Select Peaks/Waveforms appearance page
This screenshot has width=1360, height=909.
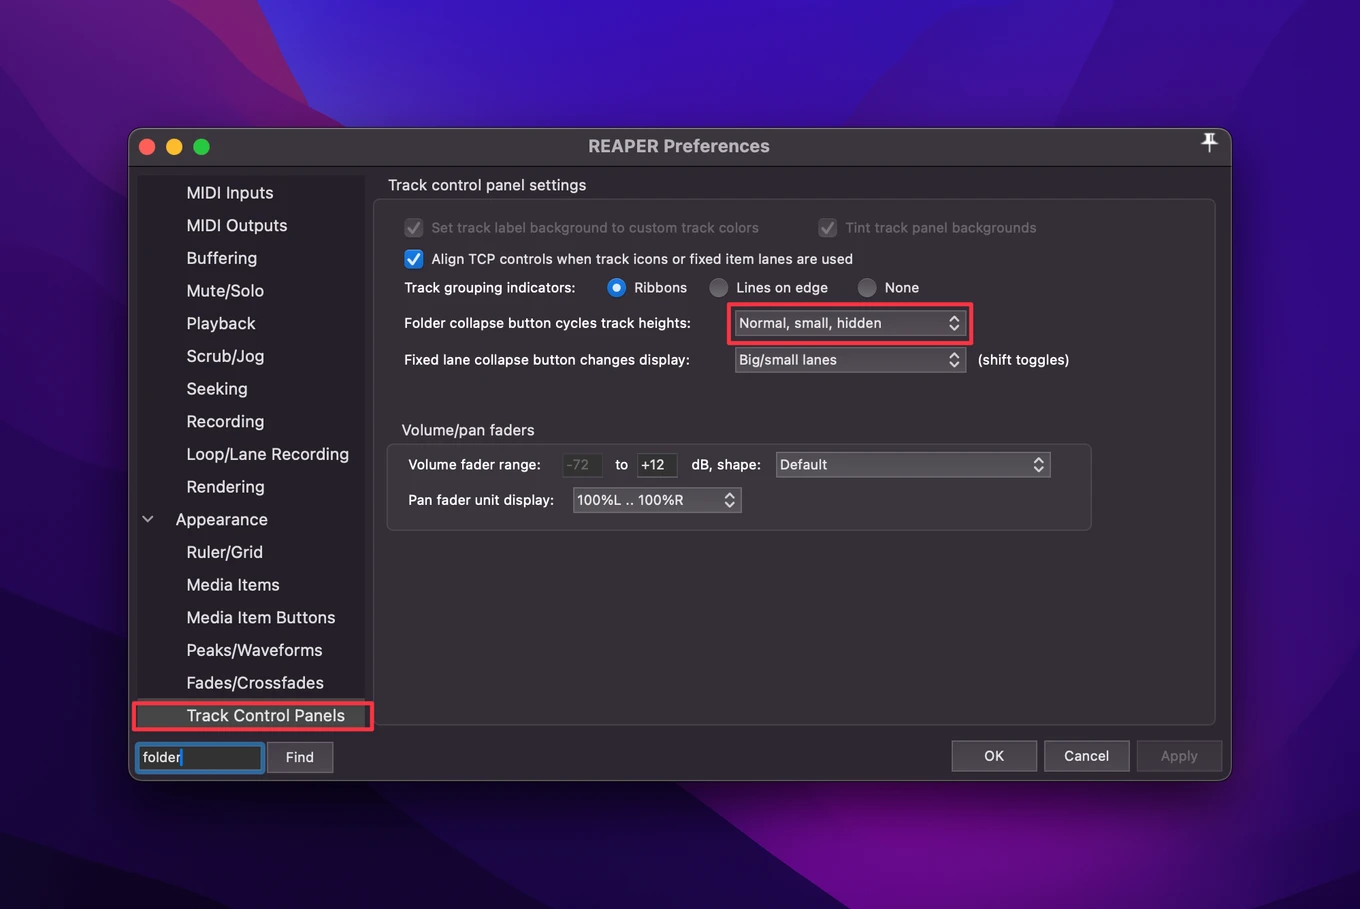pyautogui.click(x=254, y=650)
